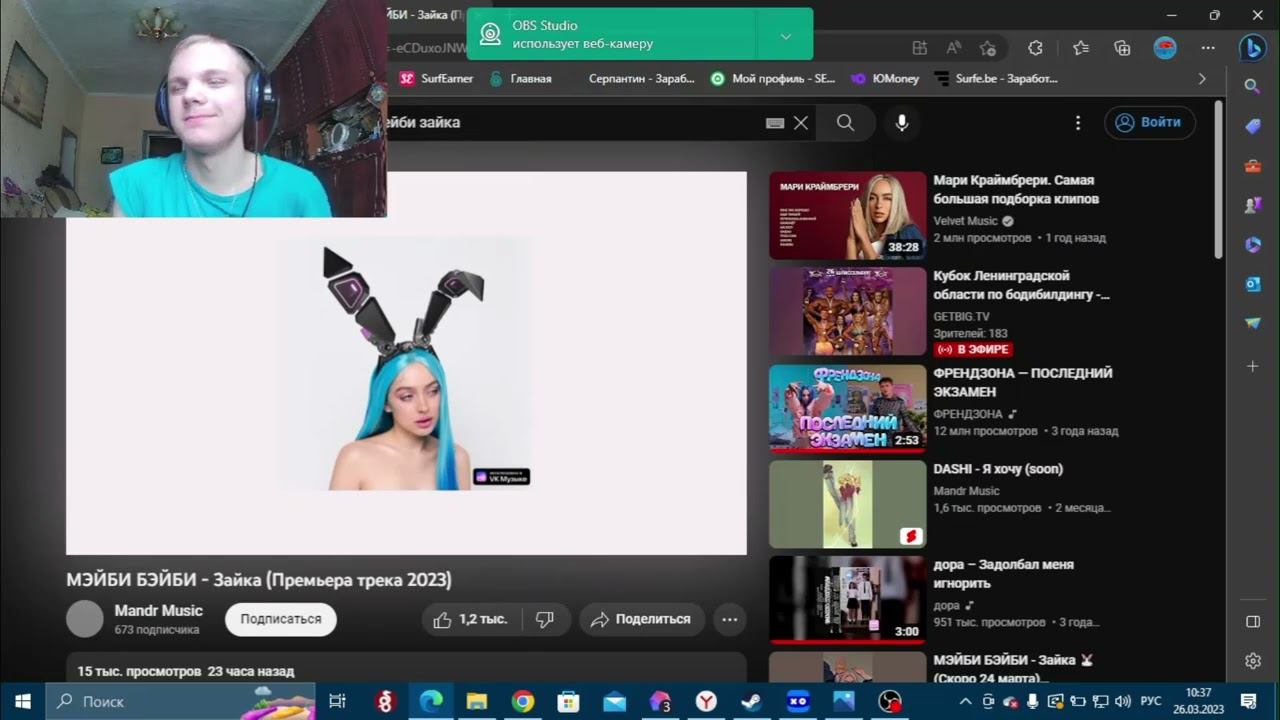Click the Войти sign-in button
The height and width of the screenshot is (720, 1280).
pos(1150,122)
